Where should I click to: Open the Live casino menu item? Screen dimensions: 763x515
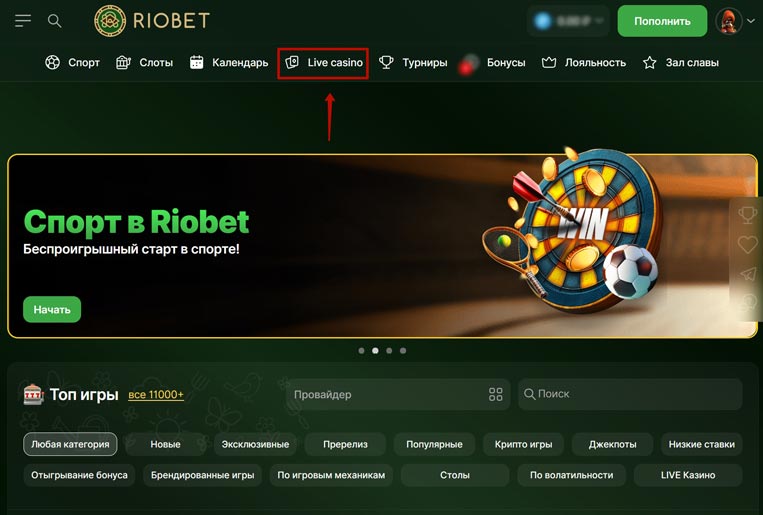tap(323, 63)
